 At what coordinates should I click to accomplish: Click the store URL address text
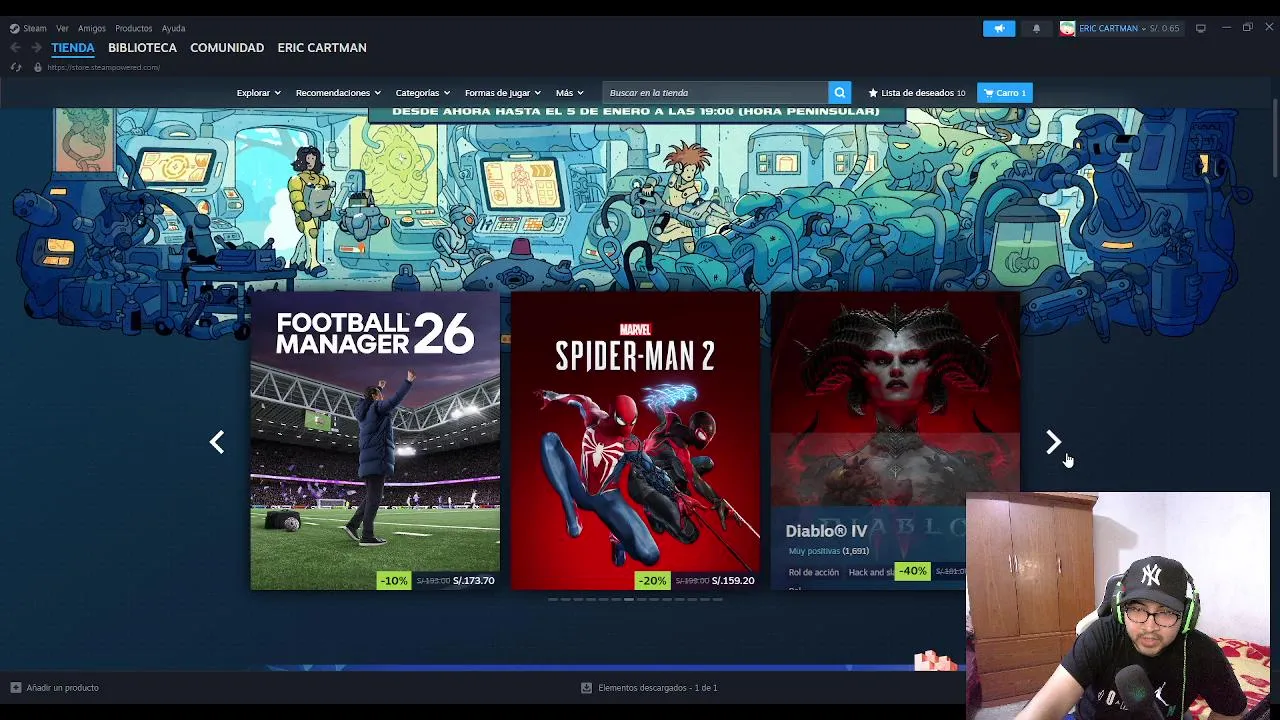pyautogui.click(x=104, y=67)
